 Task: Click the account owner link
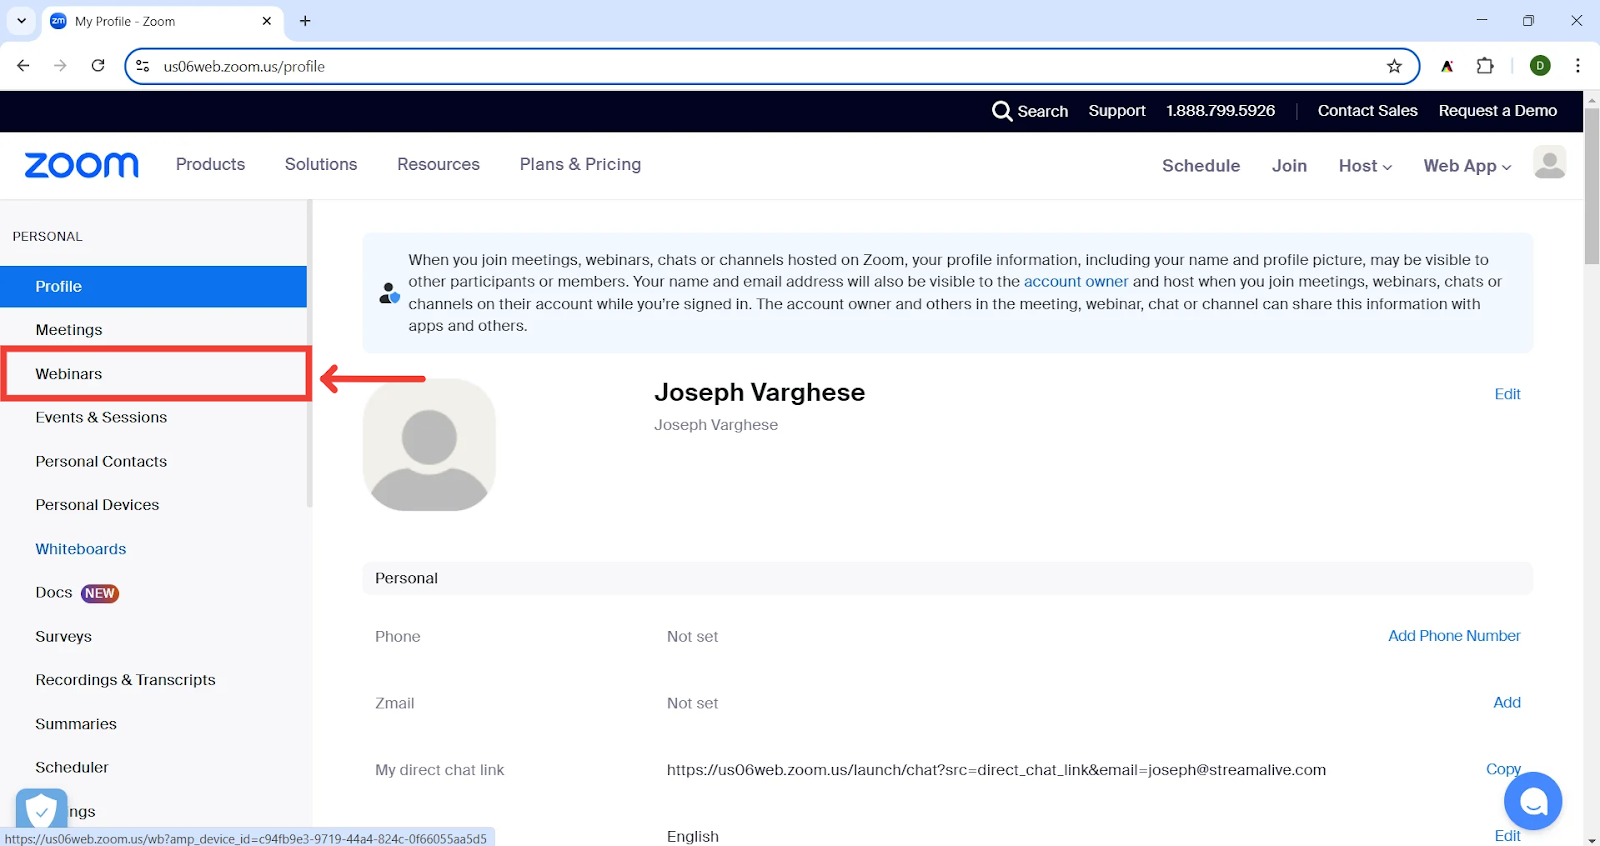(1076, 282)
